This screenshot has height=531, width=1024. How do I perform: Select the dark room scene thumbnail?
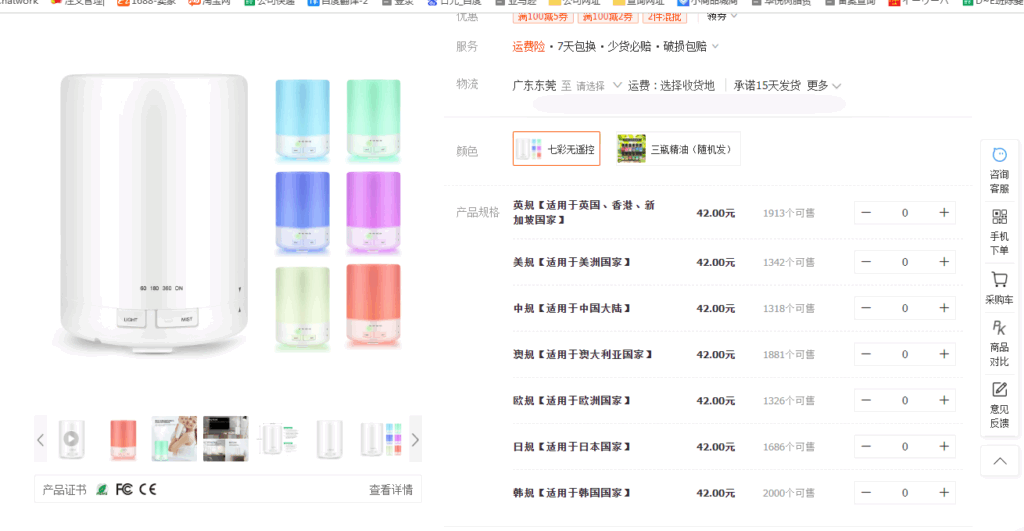(226, 439)
